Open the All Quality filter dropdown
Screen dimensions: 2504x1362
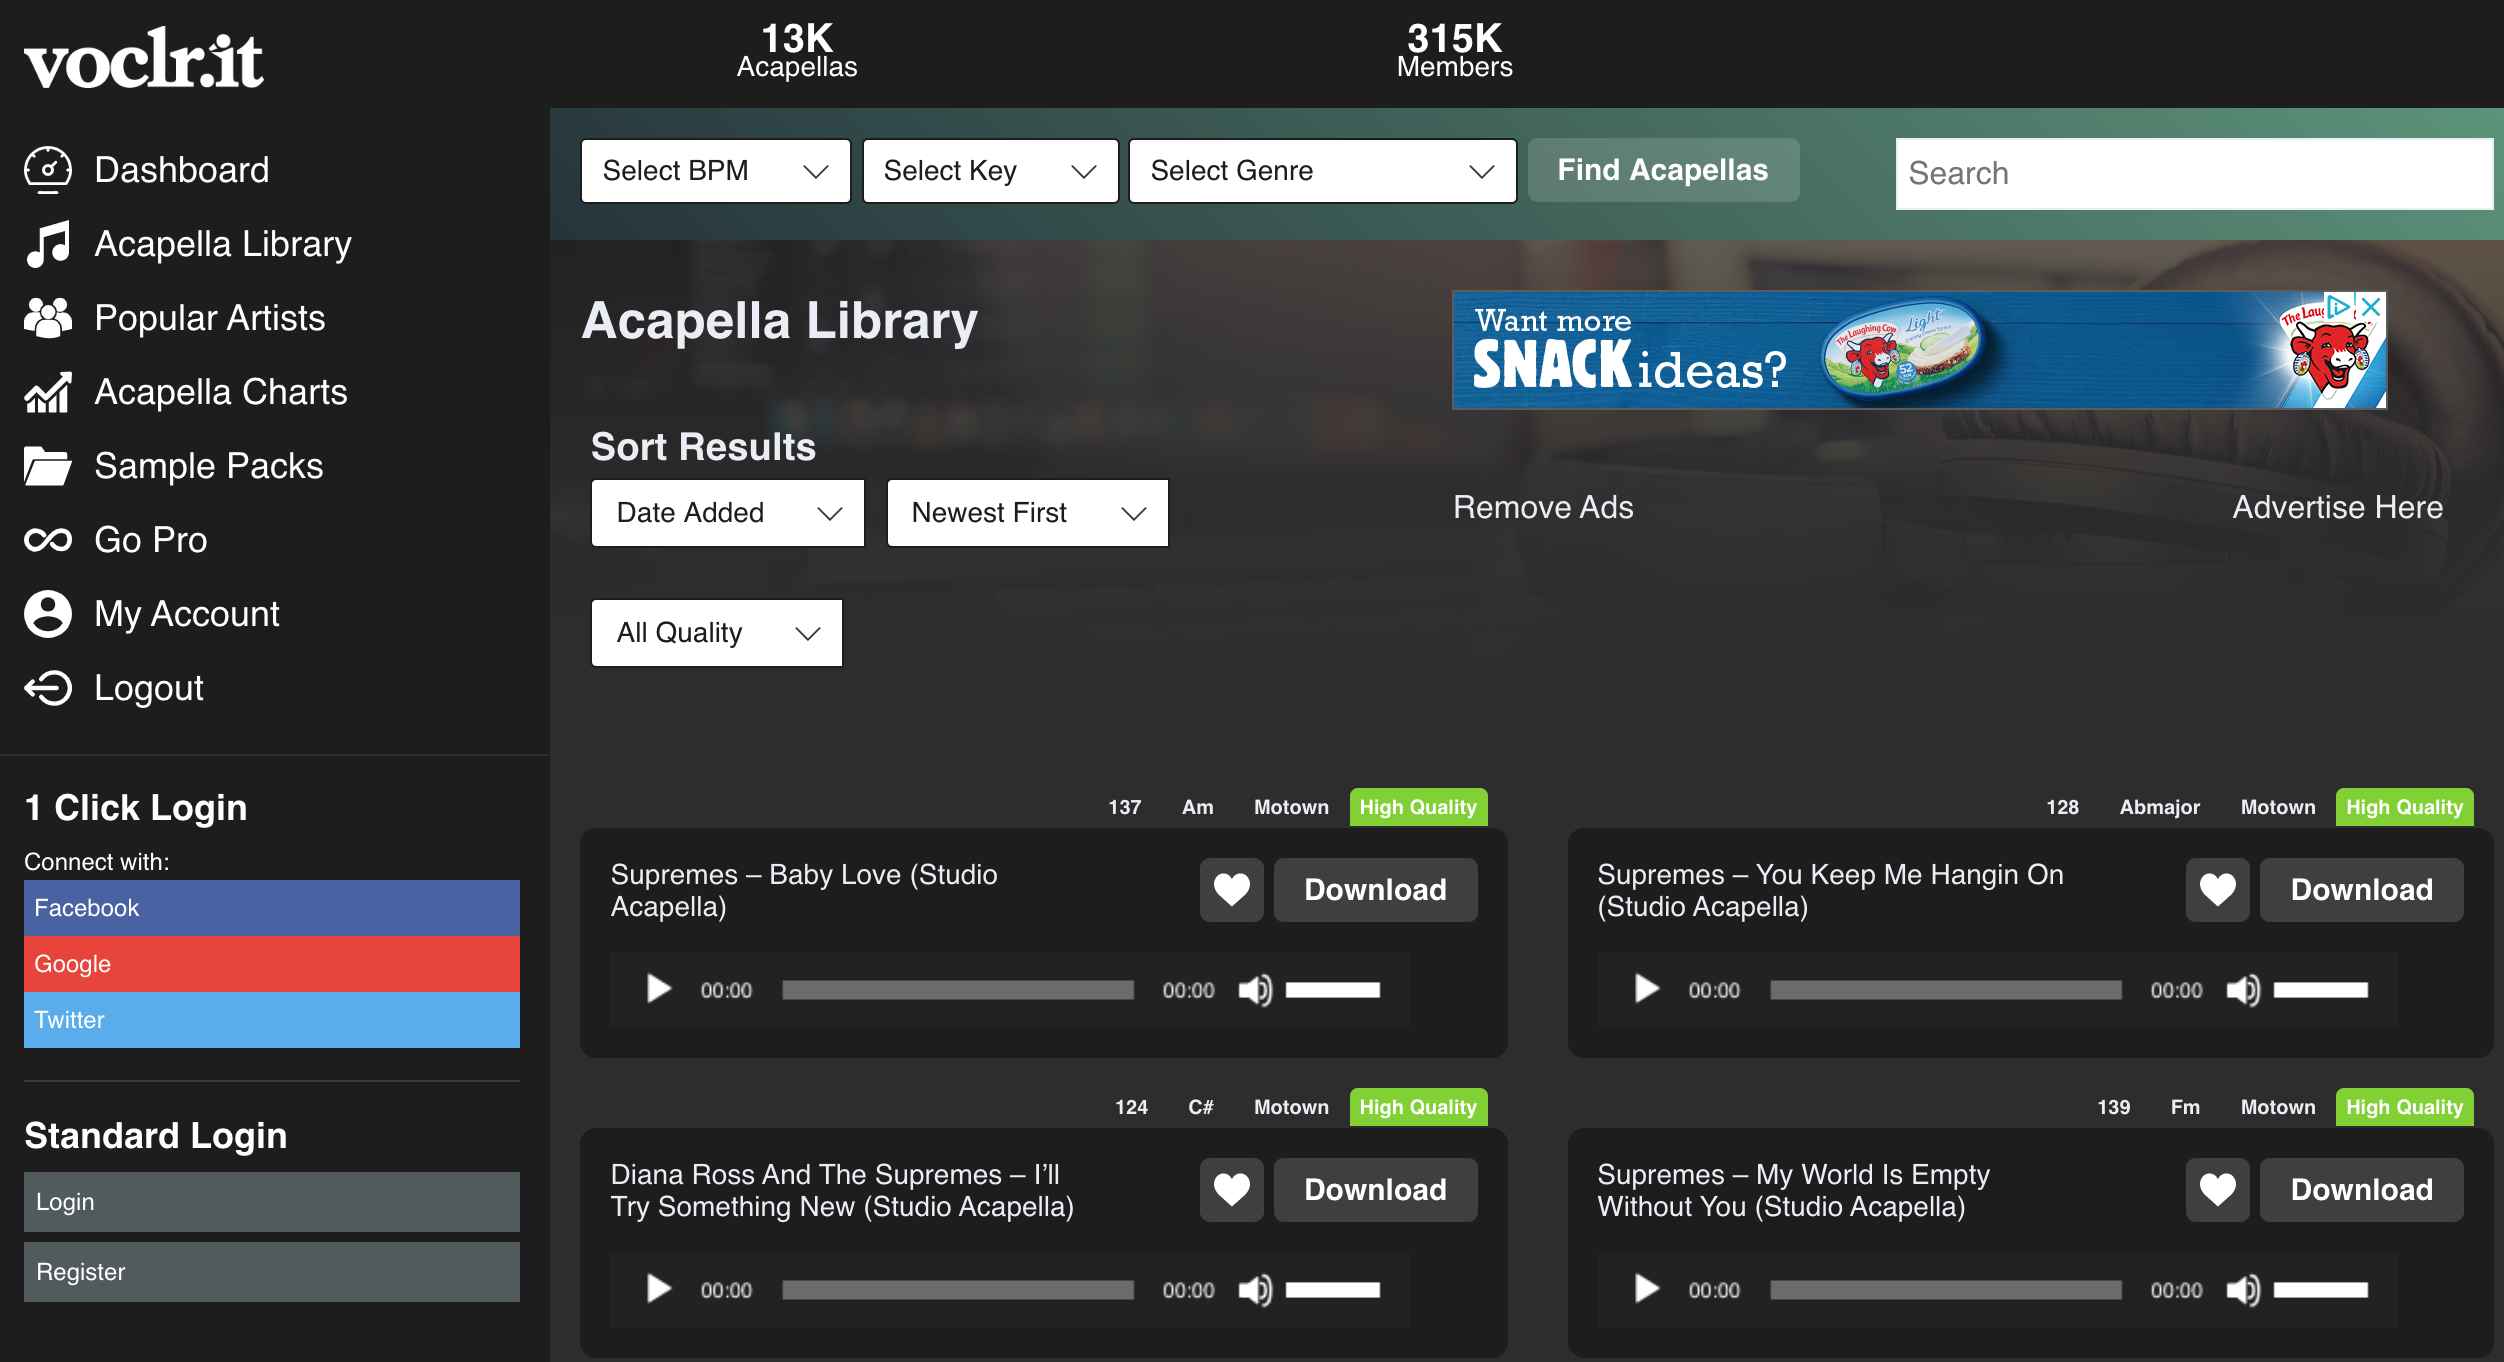pyautogui.click(x=717, y=633)
